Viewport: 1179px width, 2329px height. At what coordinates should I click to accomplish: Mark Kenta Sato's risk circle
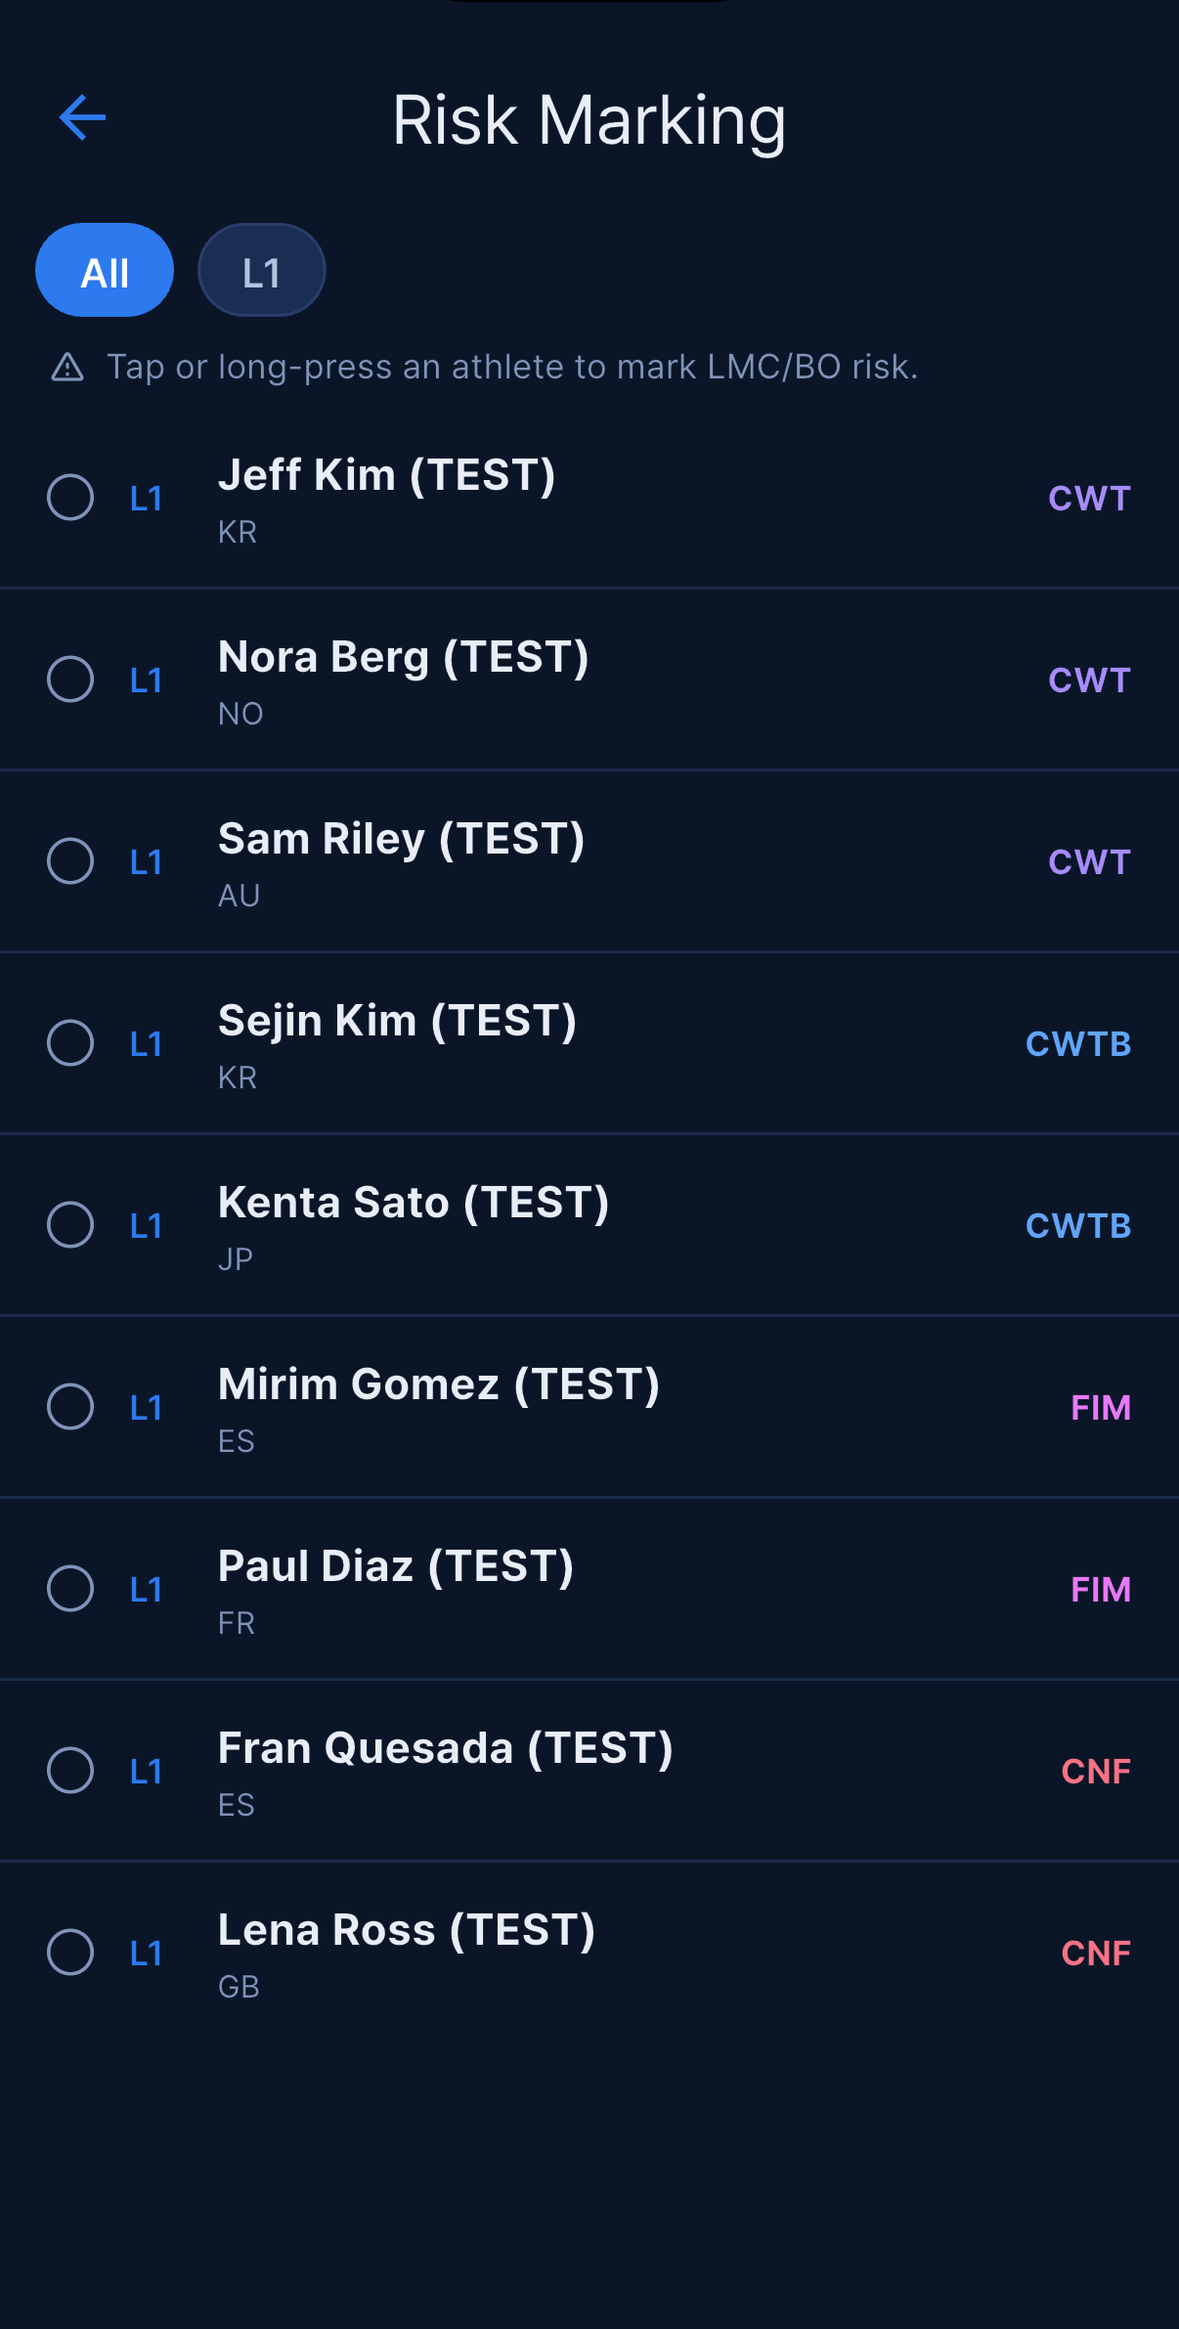pos(71,1225)
